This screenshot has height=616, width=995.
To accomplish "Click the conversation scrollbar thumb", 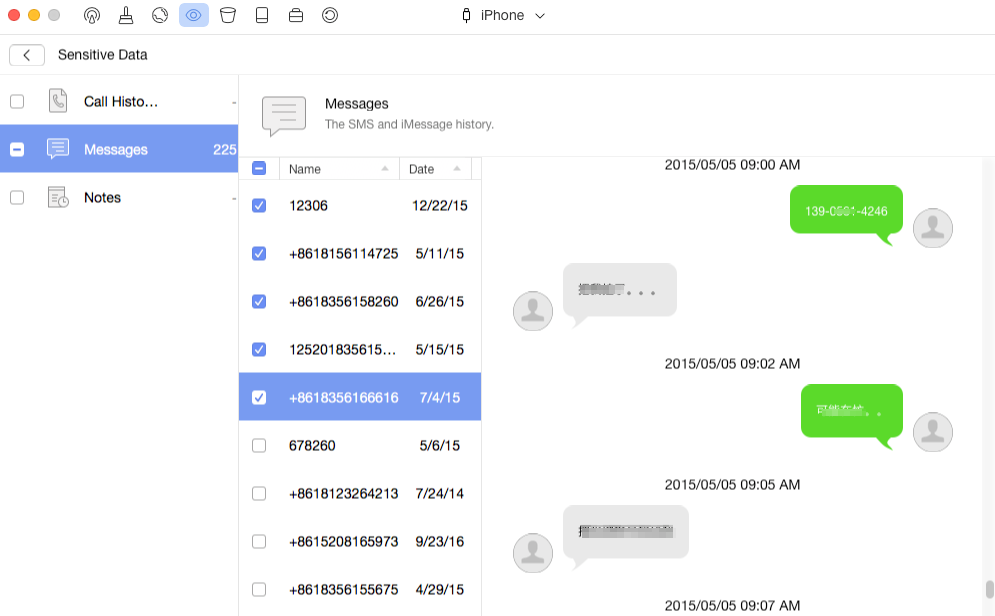I will [989, 589].
